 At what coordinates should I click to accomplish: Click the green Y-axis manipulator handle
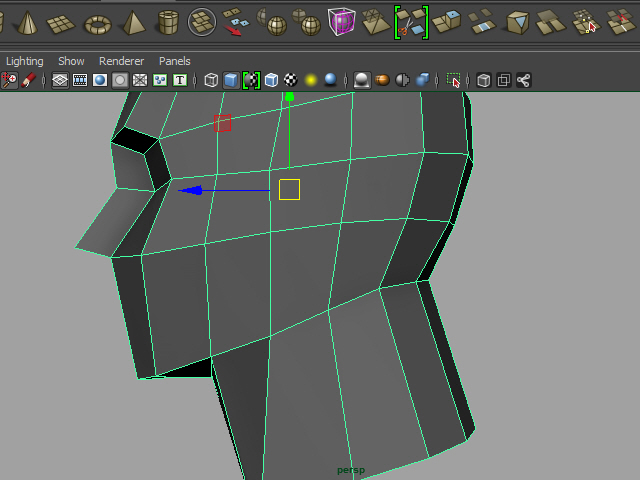[289, 97]
